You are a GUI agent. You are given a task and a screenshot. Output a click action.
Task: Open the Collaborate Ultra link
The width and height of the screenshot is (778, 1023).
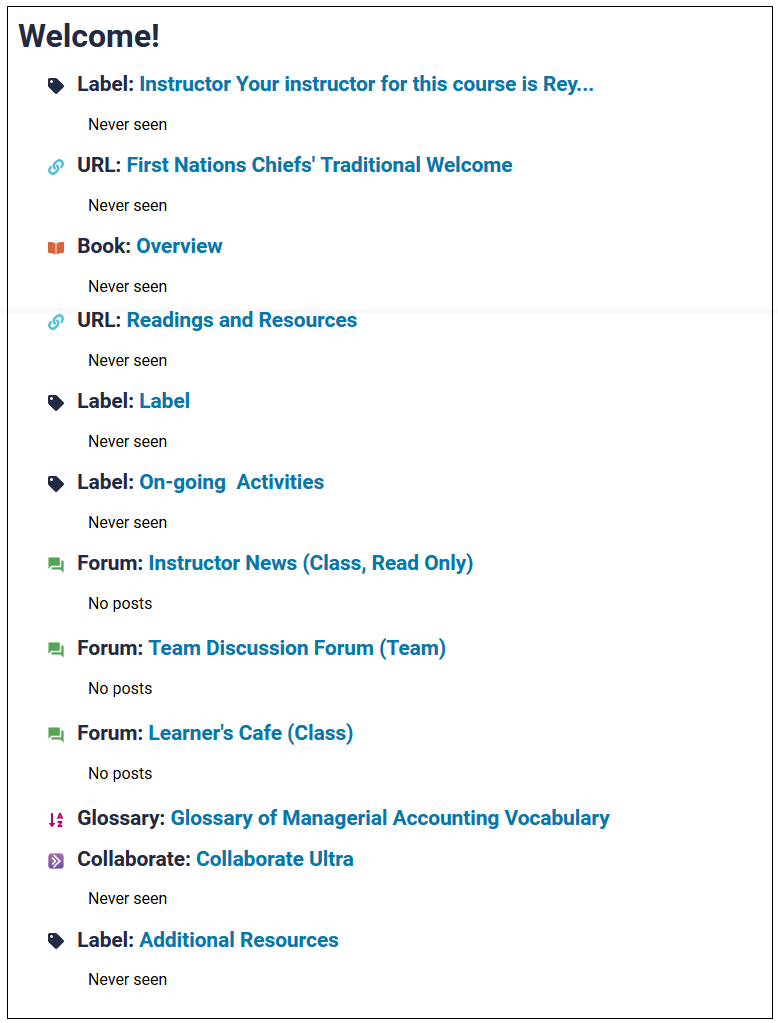(275, 859)
